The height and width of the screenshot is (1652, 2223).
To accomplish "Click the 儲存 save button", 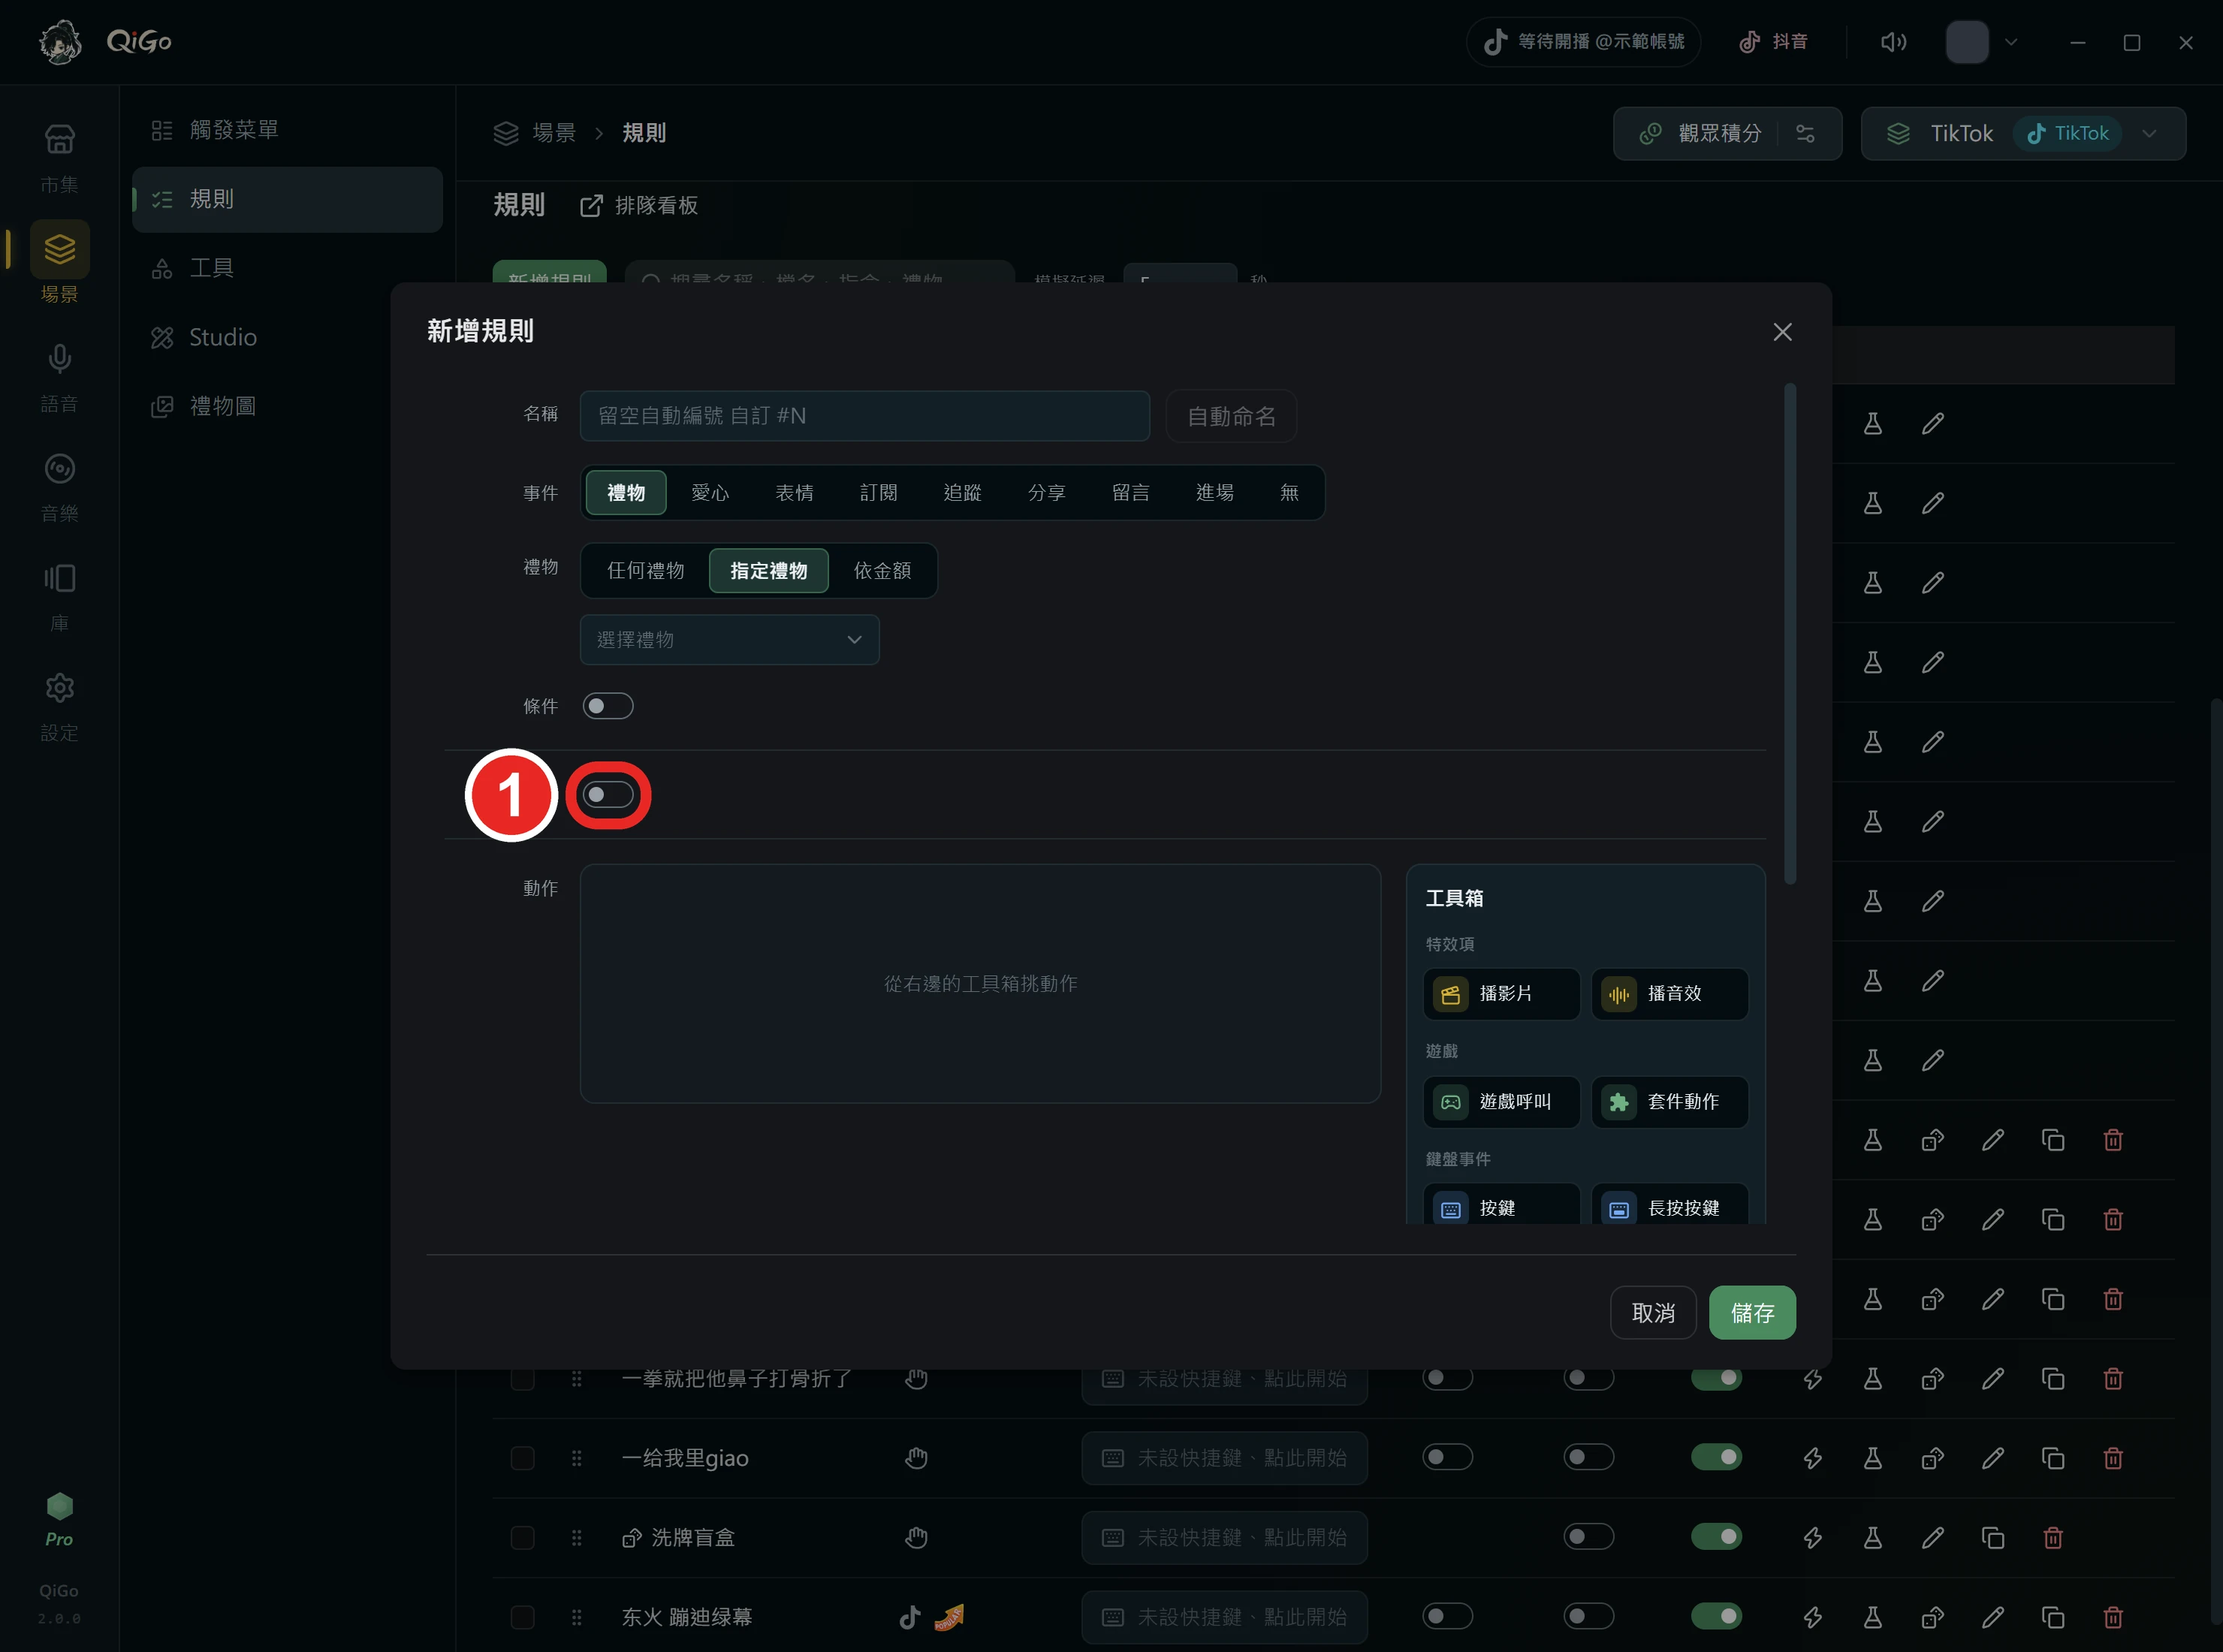I will (x=1752, y=1313).
